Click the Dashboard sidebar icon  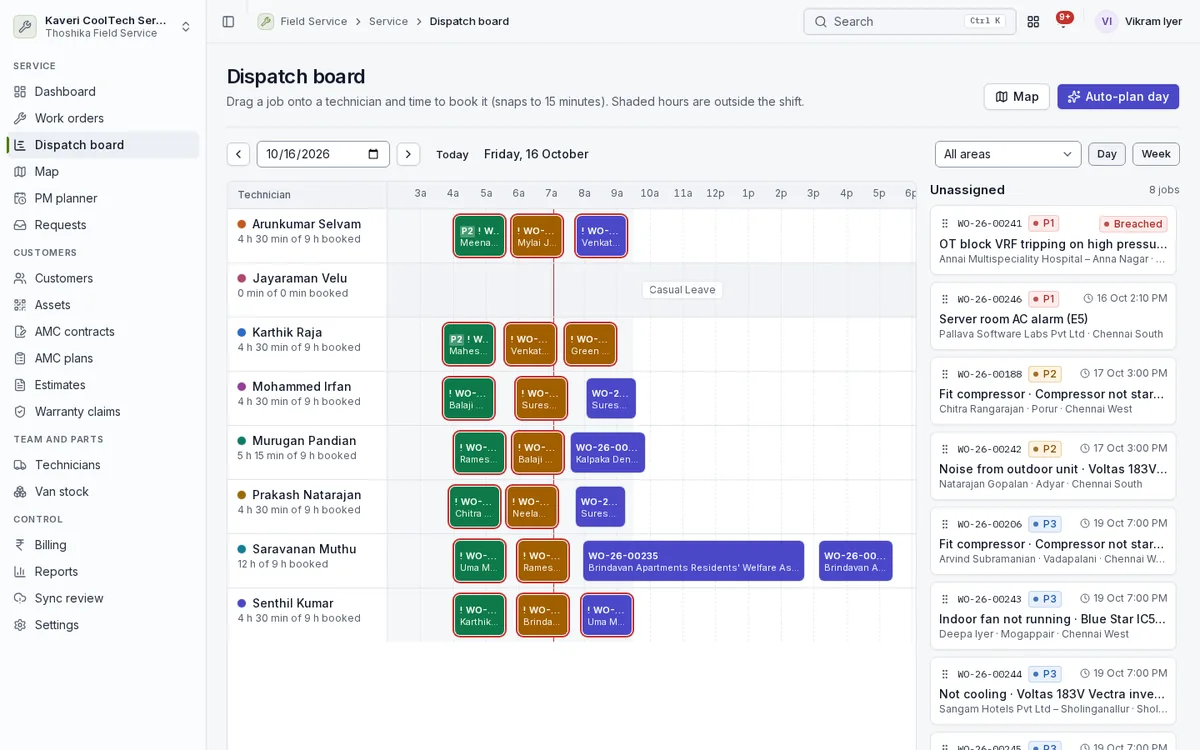tap(20, 91)
